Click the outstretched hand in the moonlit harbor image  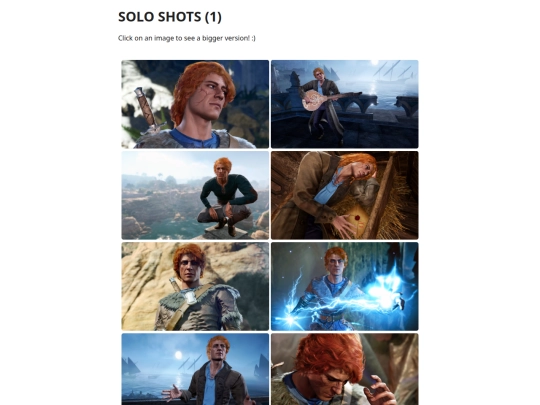172,393
